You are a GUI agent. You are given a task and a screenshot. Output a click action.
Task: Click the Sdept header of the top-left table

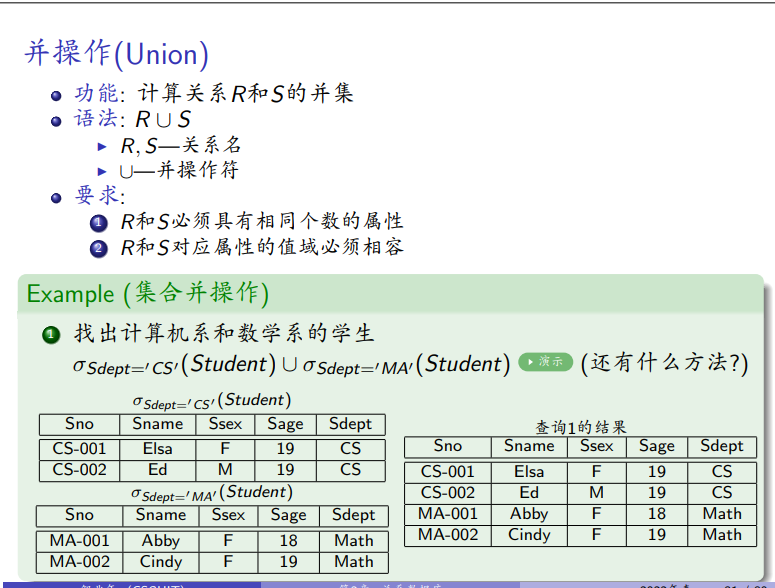(350, 424)
